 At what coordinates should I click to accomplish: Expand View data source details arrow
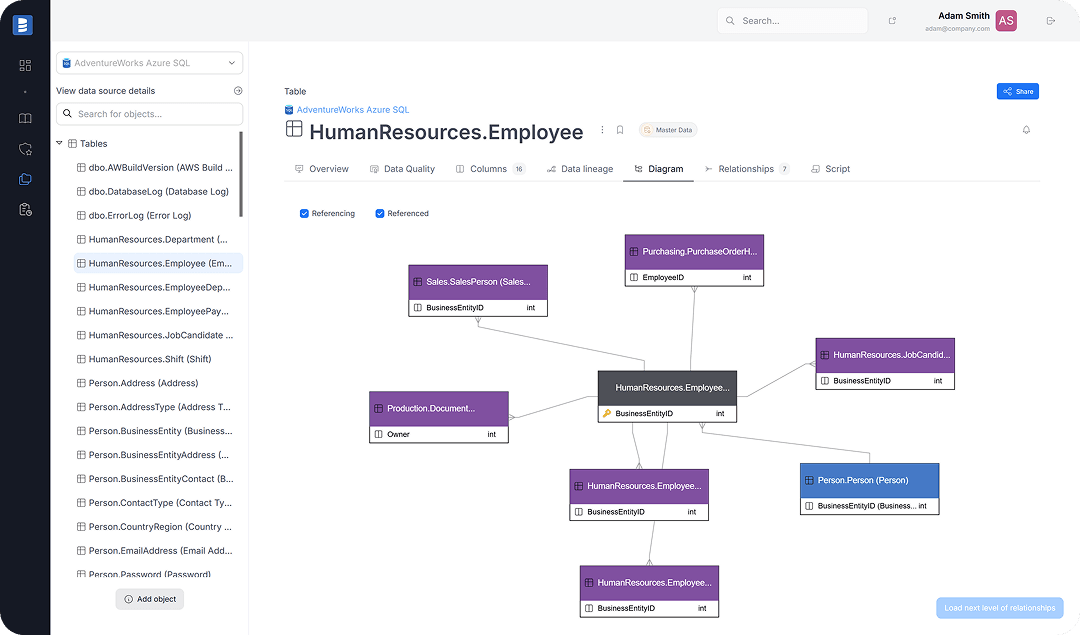[238, 91]
